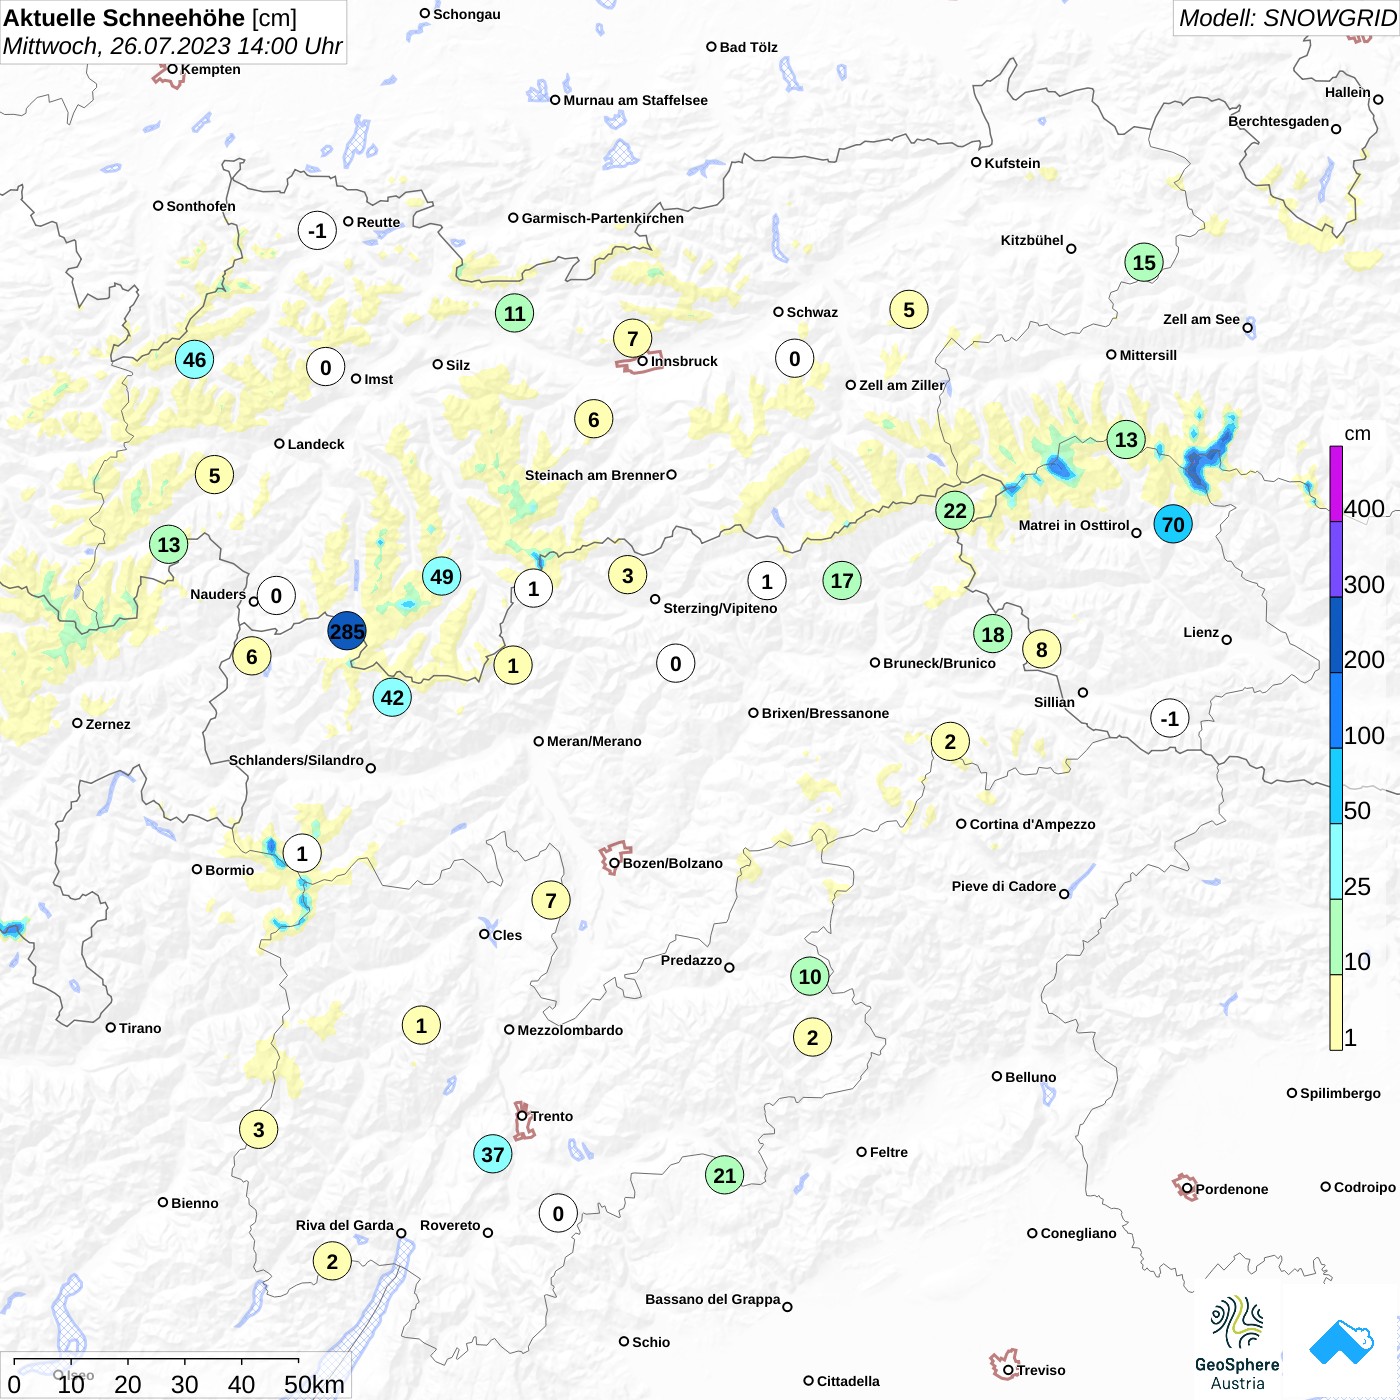Click the Cortina d'Ampezzo label
The height and width of the screenshot is (1400, 1400).
[1033, 824]
